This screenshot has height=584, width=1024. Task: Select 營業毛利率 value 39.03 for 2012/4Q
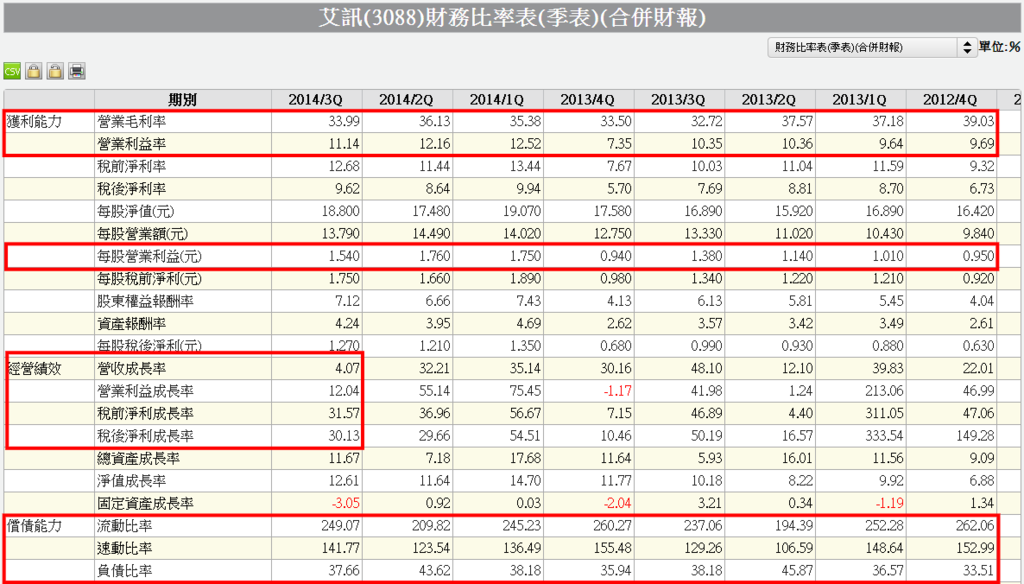pos(978,122)
